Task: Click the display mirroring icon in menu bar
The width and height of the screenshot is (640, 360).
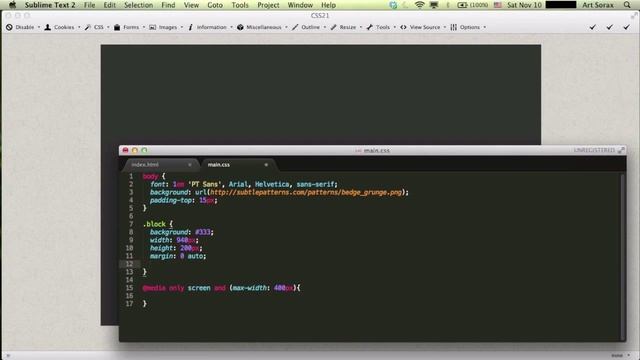Action: [434, 5]
